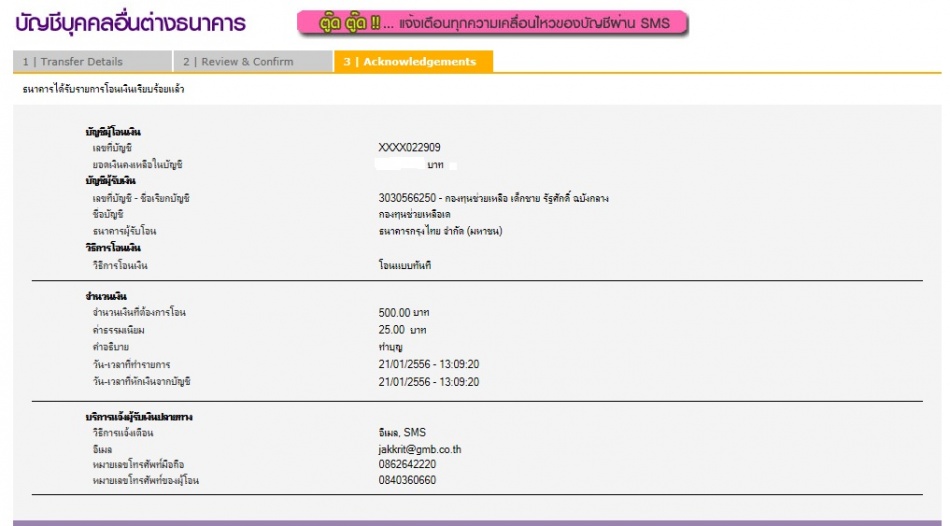Viewport: 950px width, 526px height.
Task: Click the pink SMS alert banner
Action: 492,23
